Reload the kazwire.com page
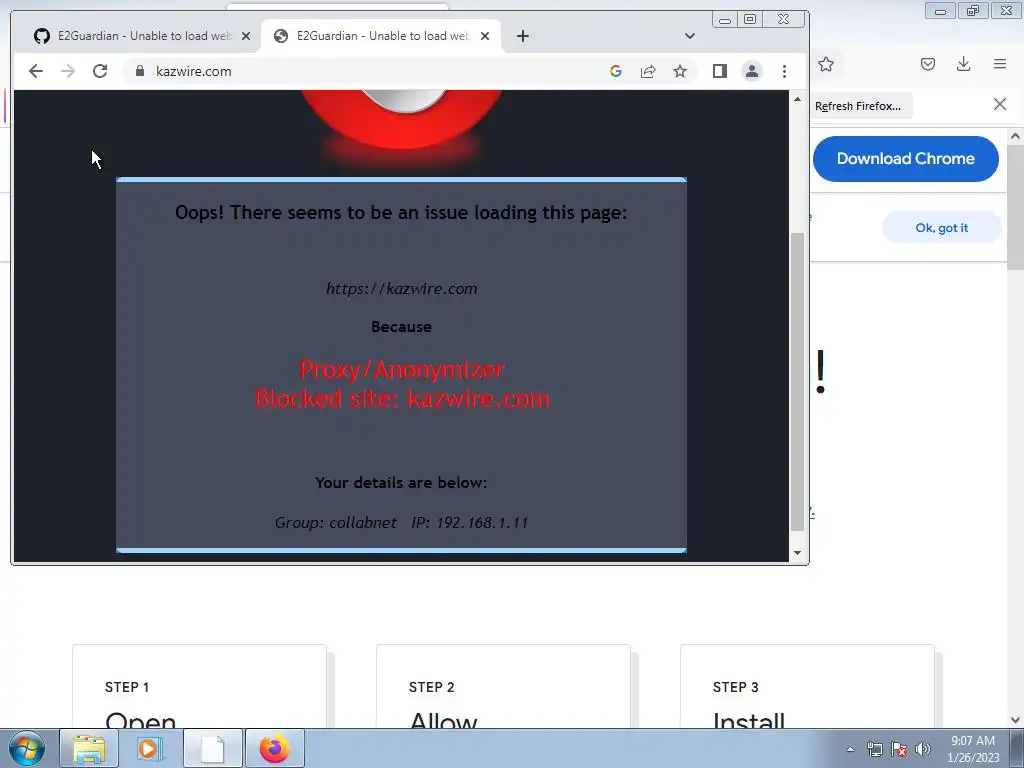Screen dimensions: 1024x768 pyautogui.click(x=100, y=71)
